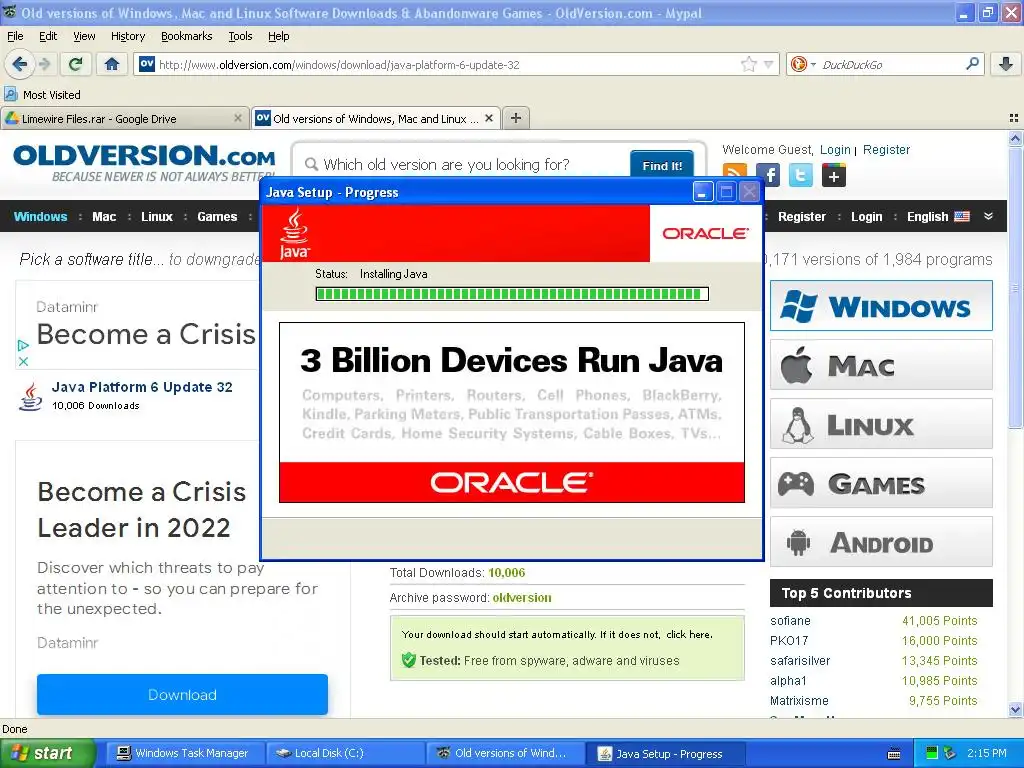Screen dimensions: 1024x768
Task: Open a new tab with the plus button
Action: [x=516, y=118]
